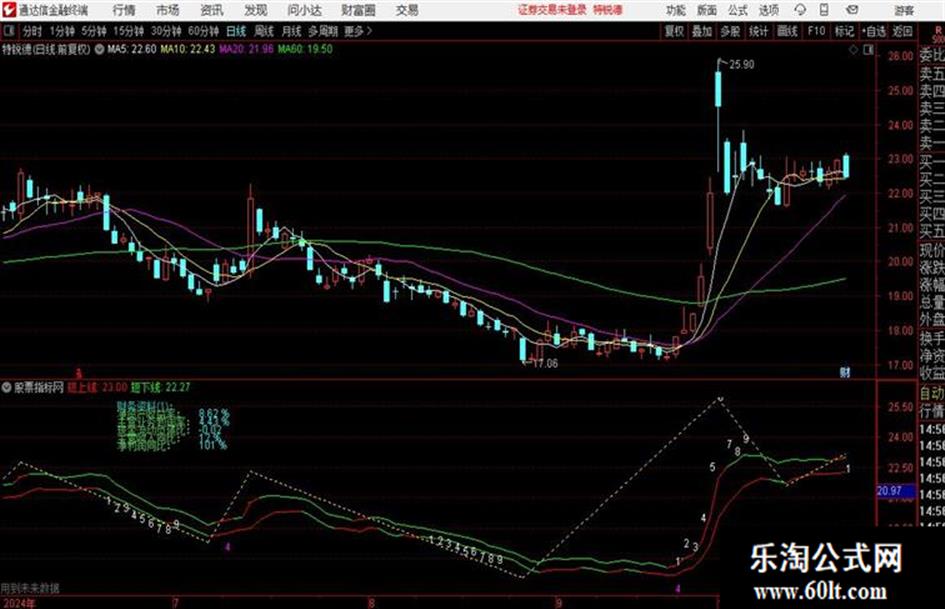Select the 日线 period tab
The image size is (945, 609).
[x=236, y=31]
